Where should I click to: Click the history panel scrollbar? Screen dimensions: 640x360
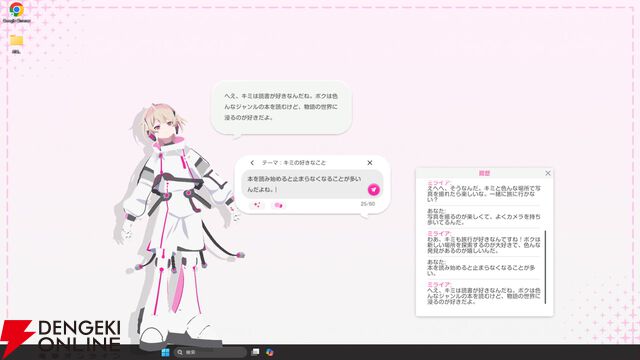tap(545, 267)
